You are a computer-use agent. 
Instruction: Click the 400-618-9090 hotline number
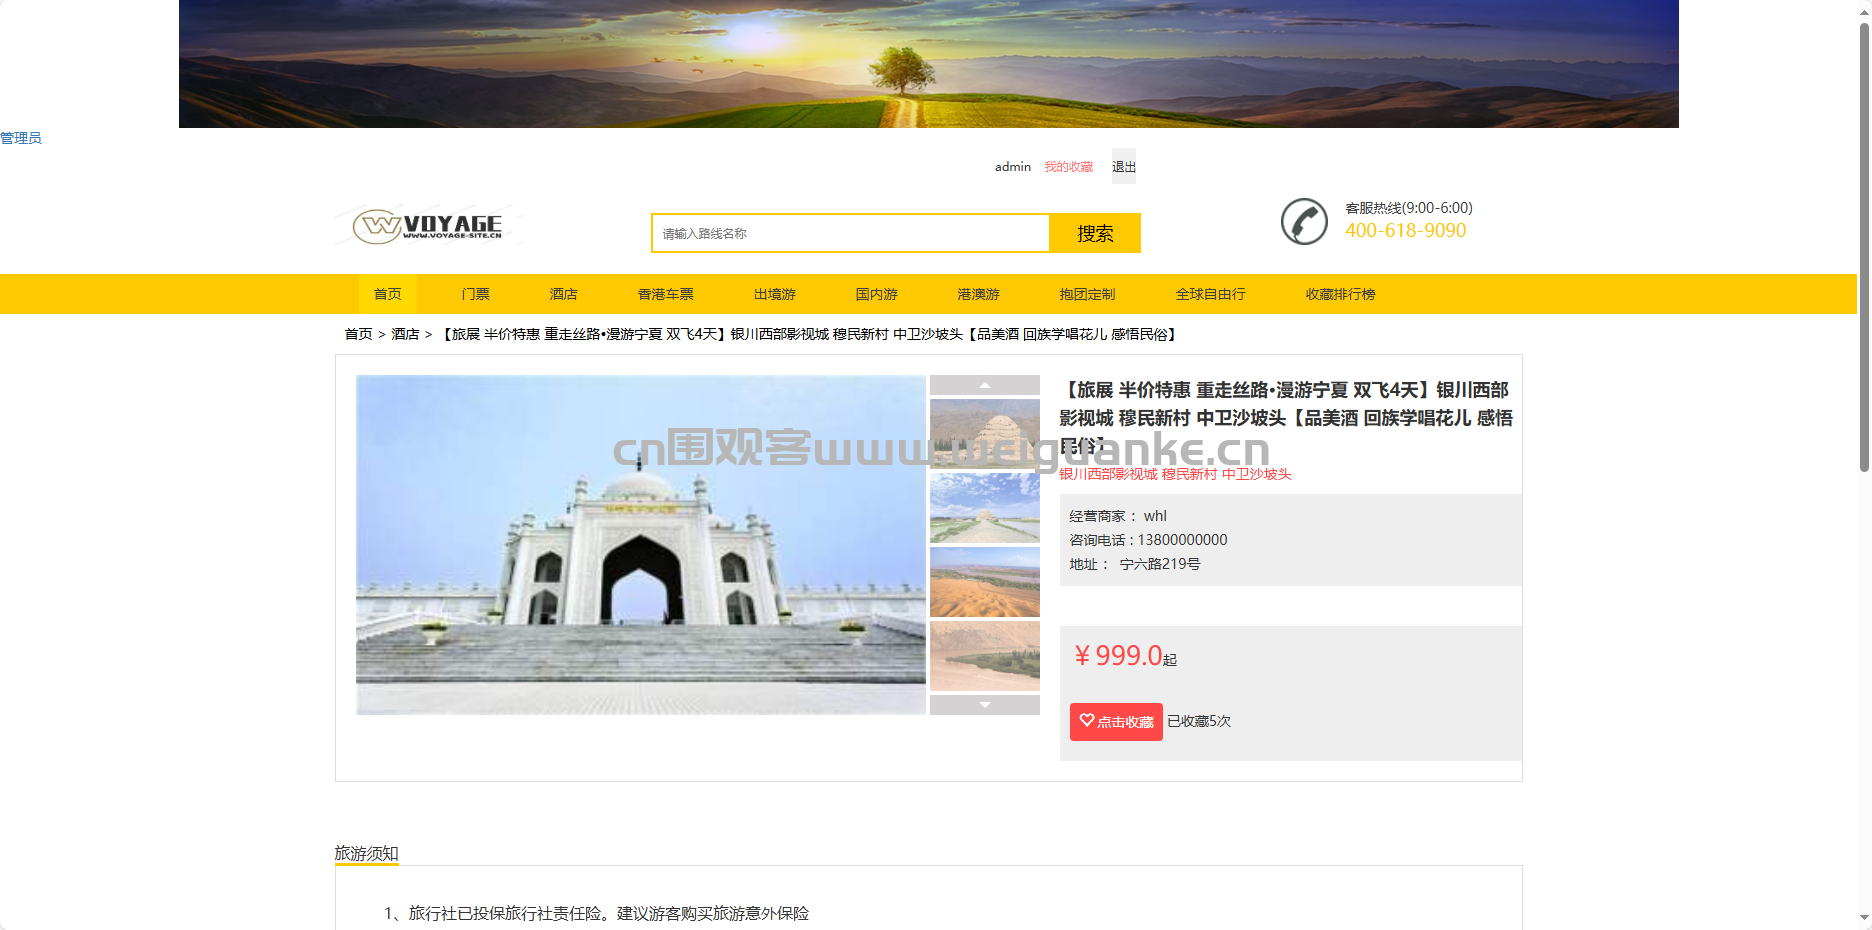(x=1405, y=231)
